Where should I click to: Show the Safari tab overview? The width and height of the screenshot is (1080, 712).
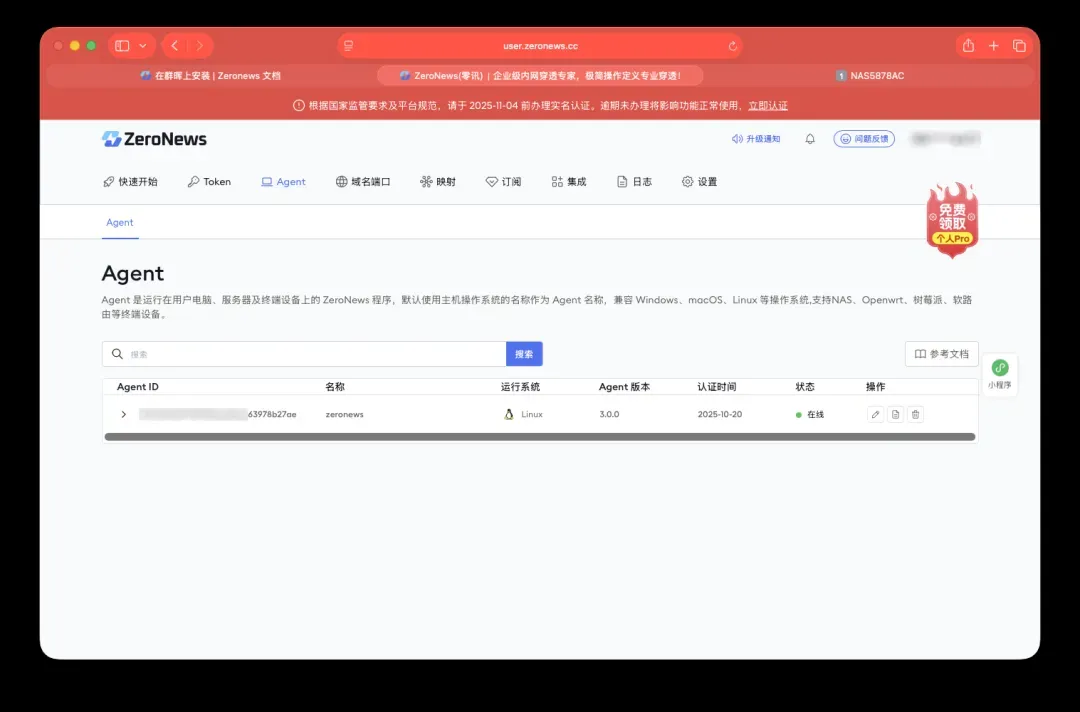coord(1019,46)
